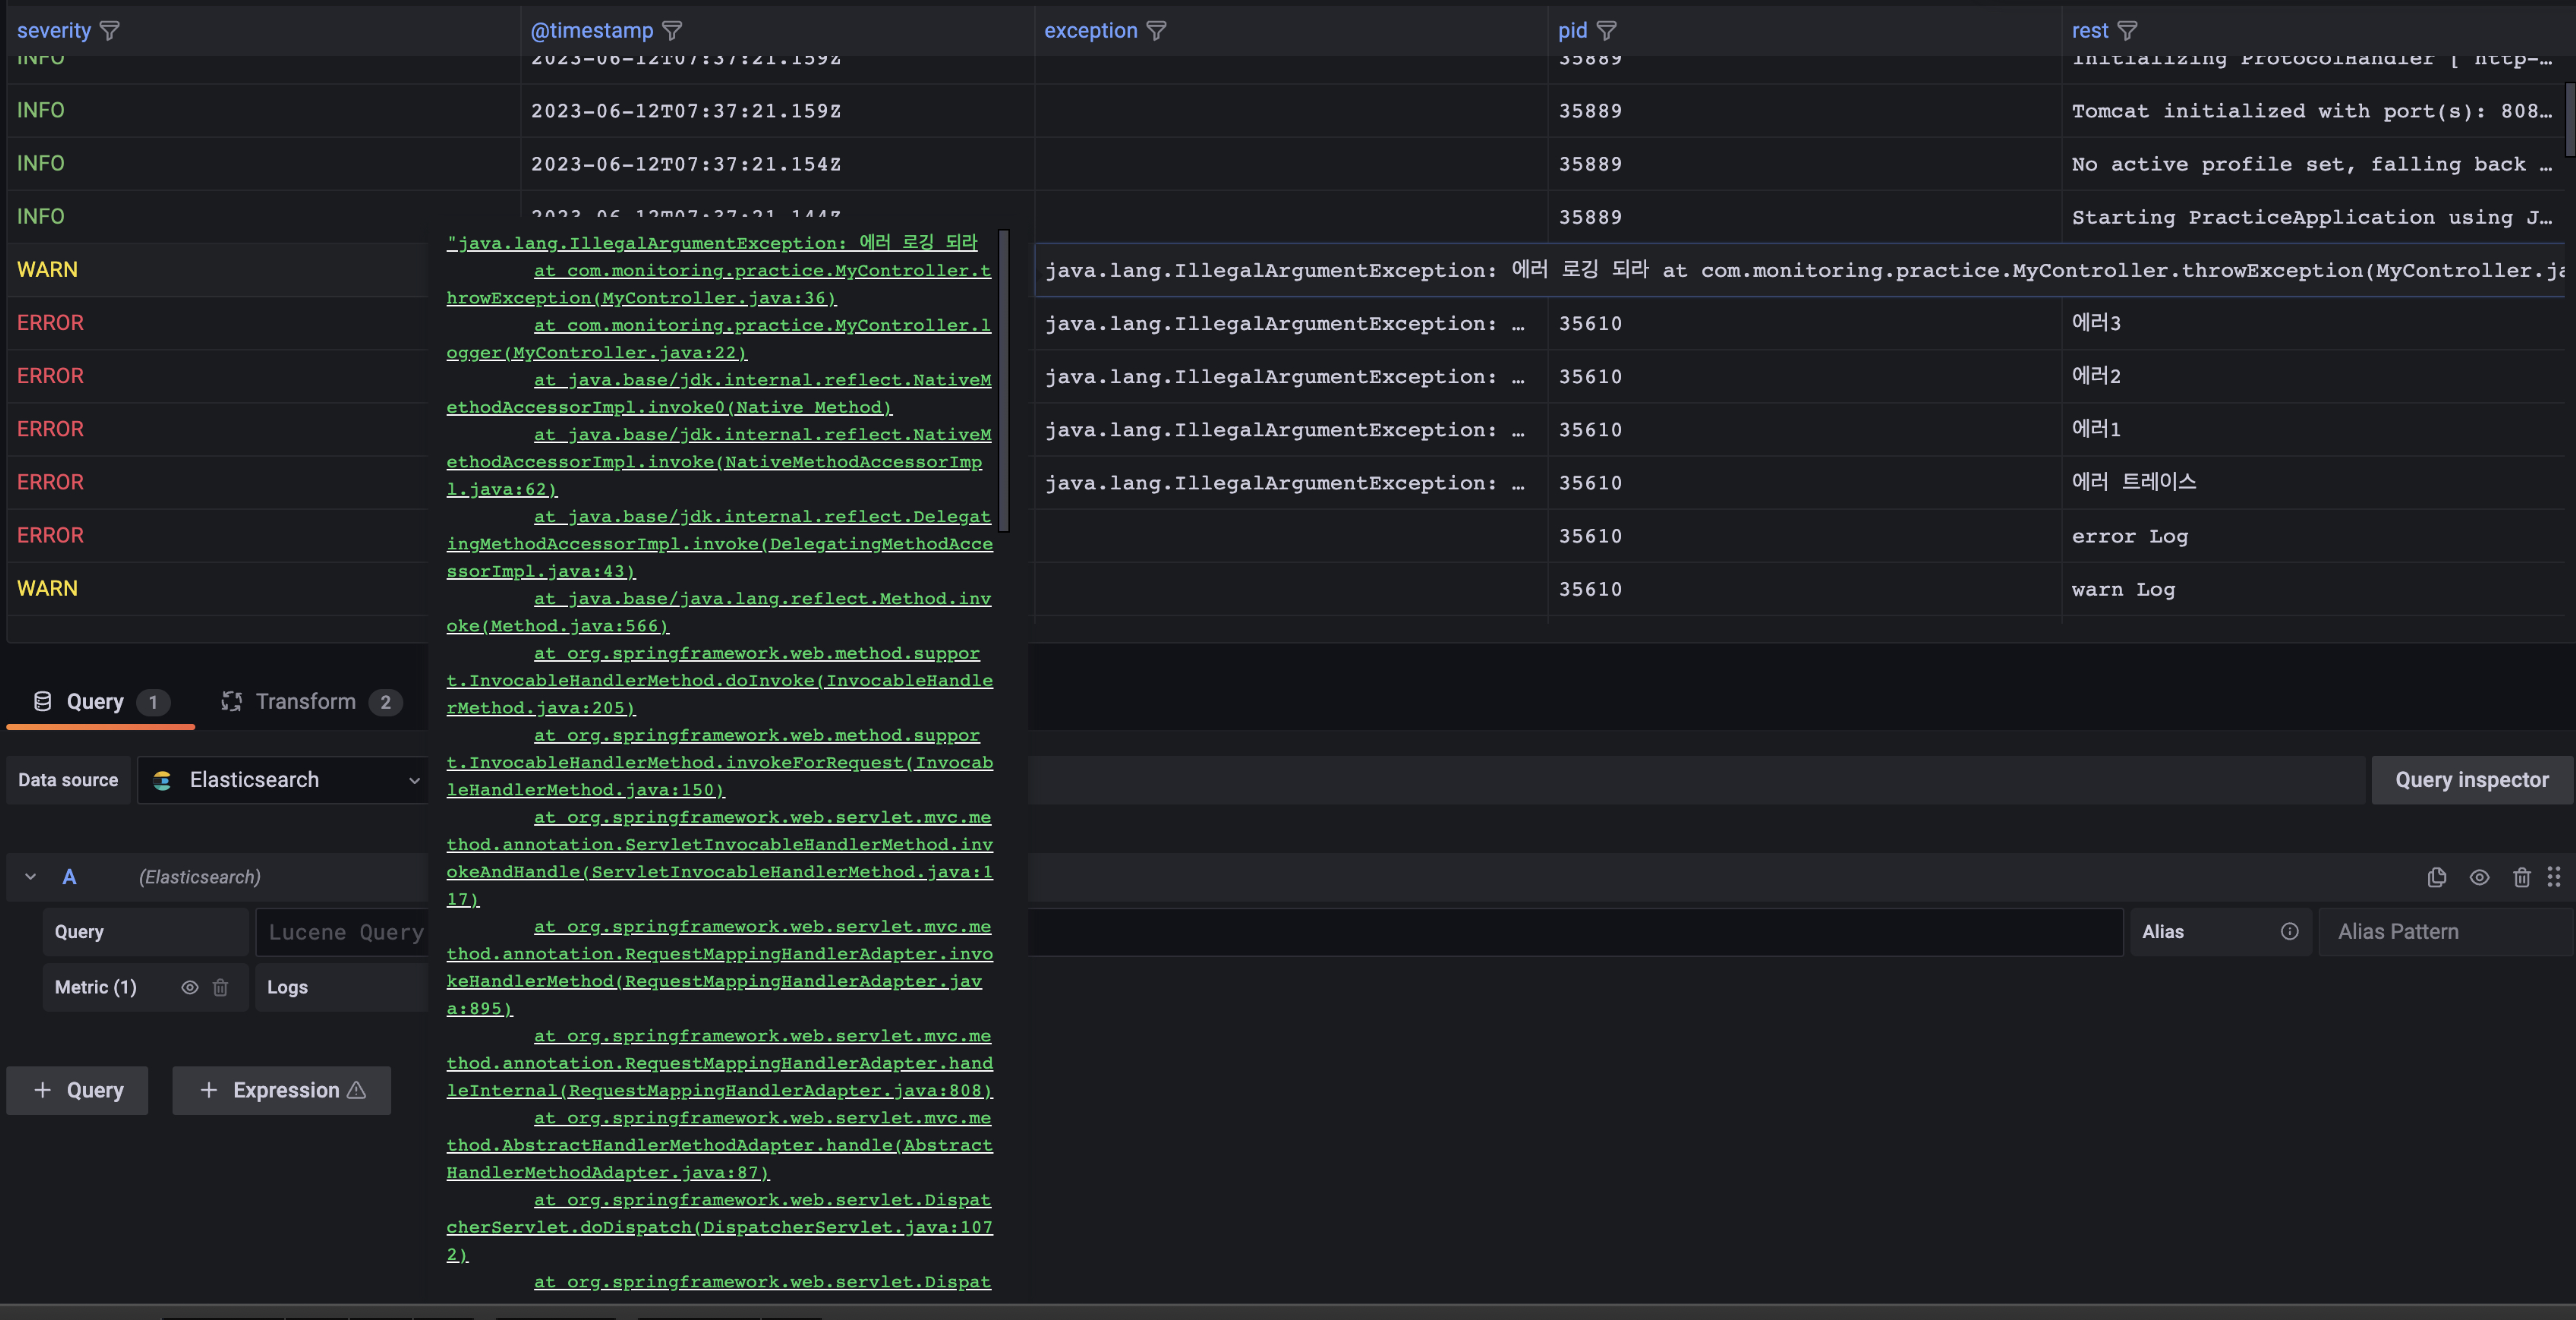Click the rest column filter icon
2576x1320 pixels.
tap(2127, 31)
